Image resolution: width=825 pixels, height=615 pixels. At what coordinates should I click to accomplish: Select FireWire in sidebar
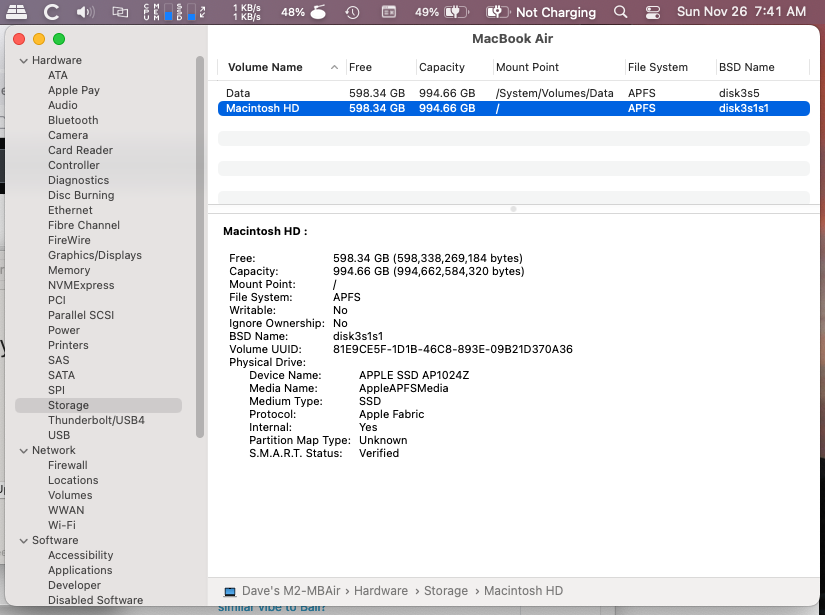coord(69,240)
